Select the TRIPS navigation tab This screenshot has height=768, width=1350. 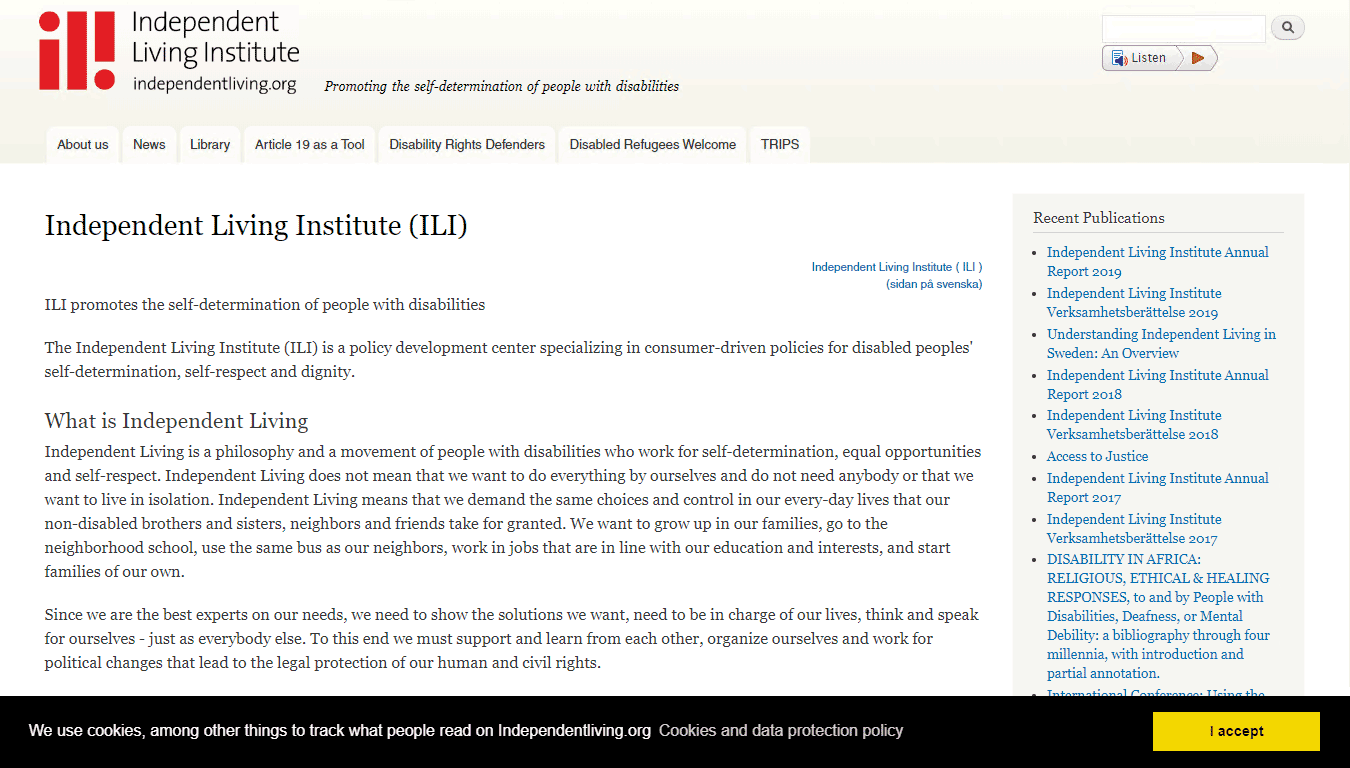[780, 145]
